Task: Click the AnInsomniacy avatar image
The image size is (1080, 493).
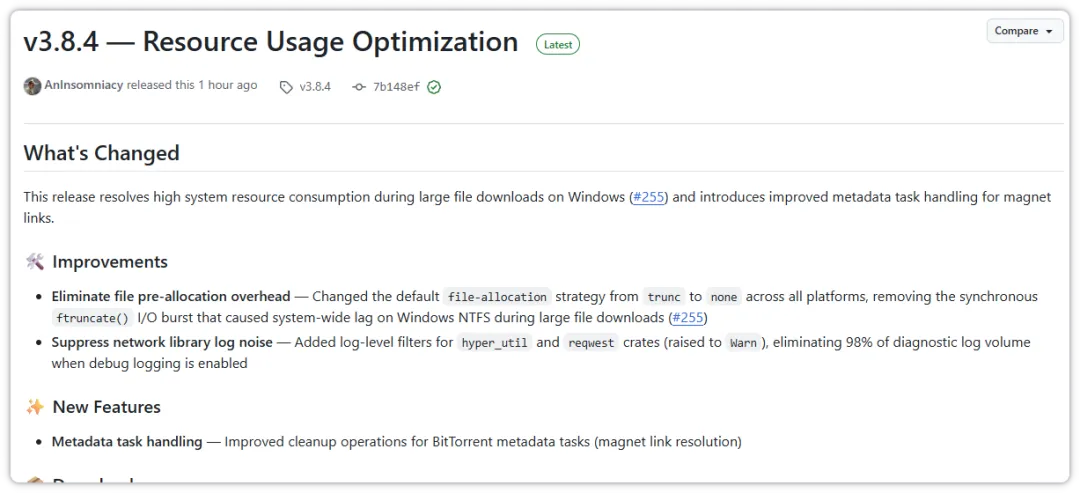Action: click(x=33, y=86)
